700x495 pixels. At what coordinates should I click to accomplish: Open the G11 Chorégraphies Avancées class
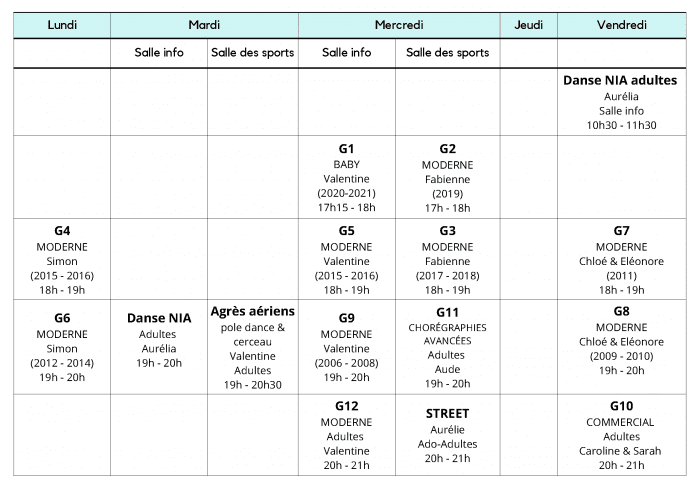(x=447, y=347)
